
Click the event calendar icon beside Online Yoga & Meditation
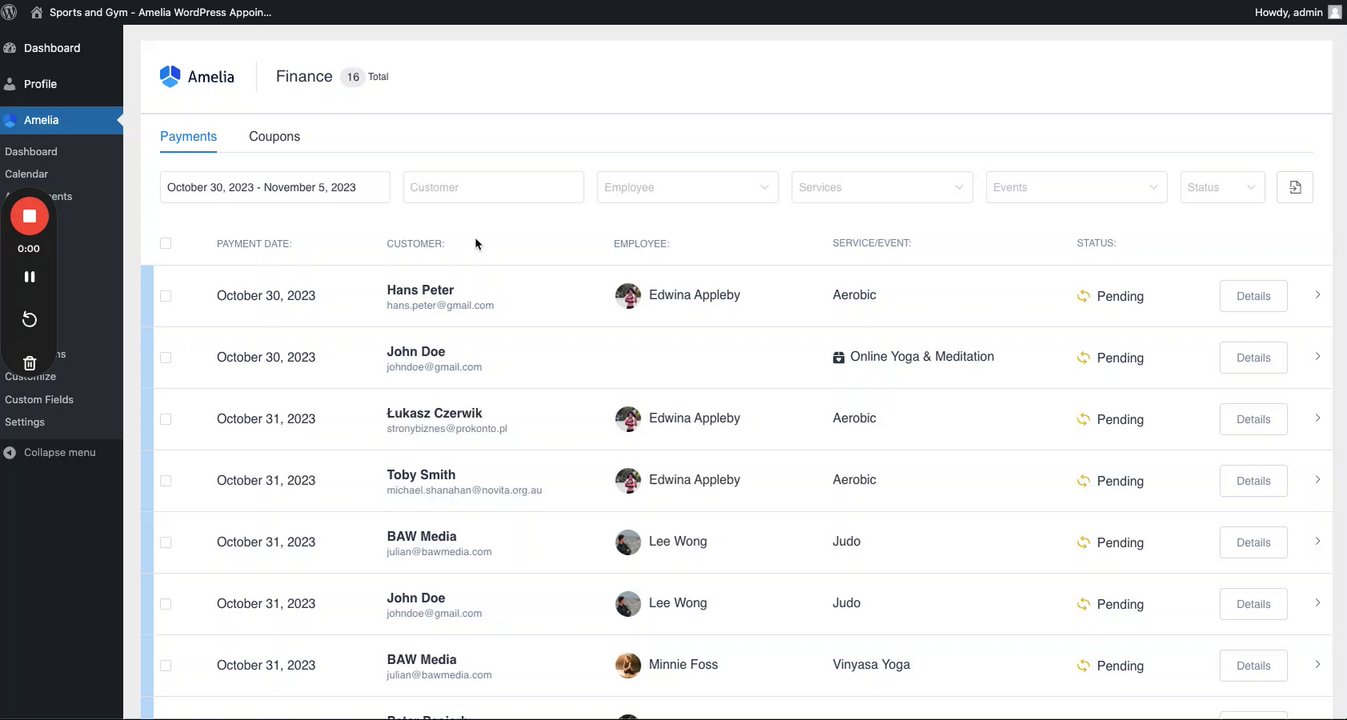coord(839,357)
